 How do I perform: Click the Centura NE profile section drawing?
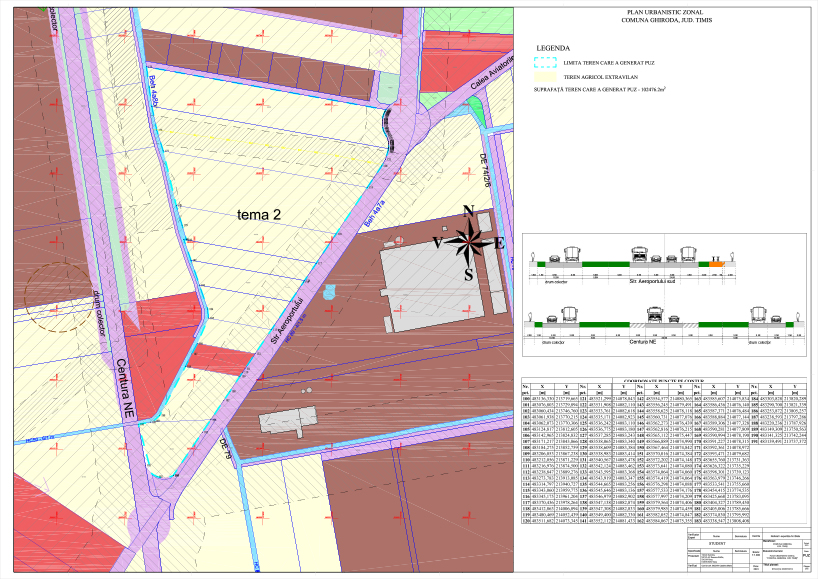coord(665,322)
